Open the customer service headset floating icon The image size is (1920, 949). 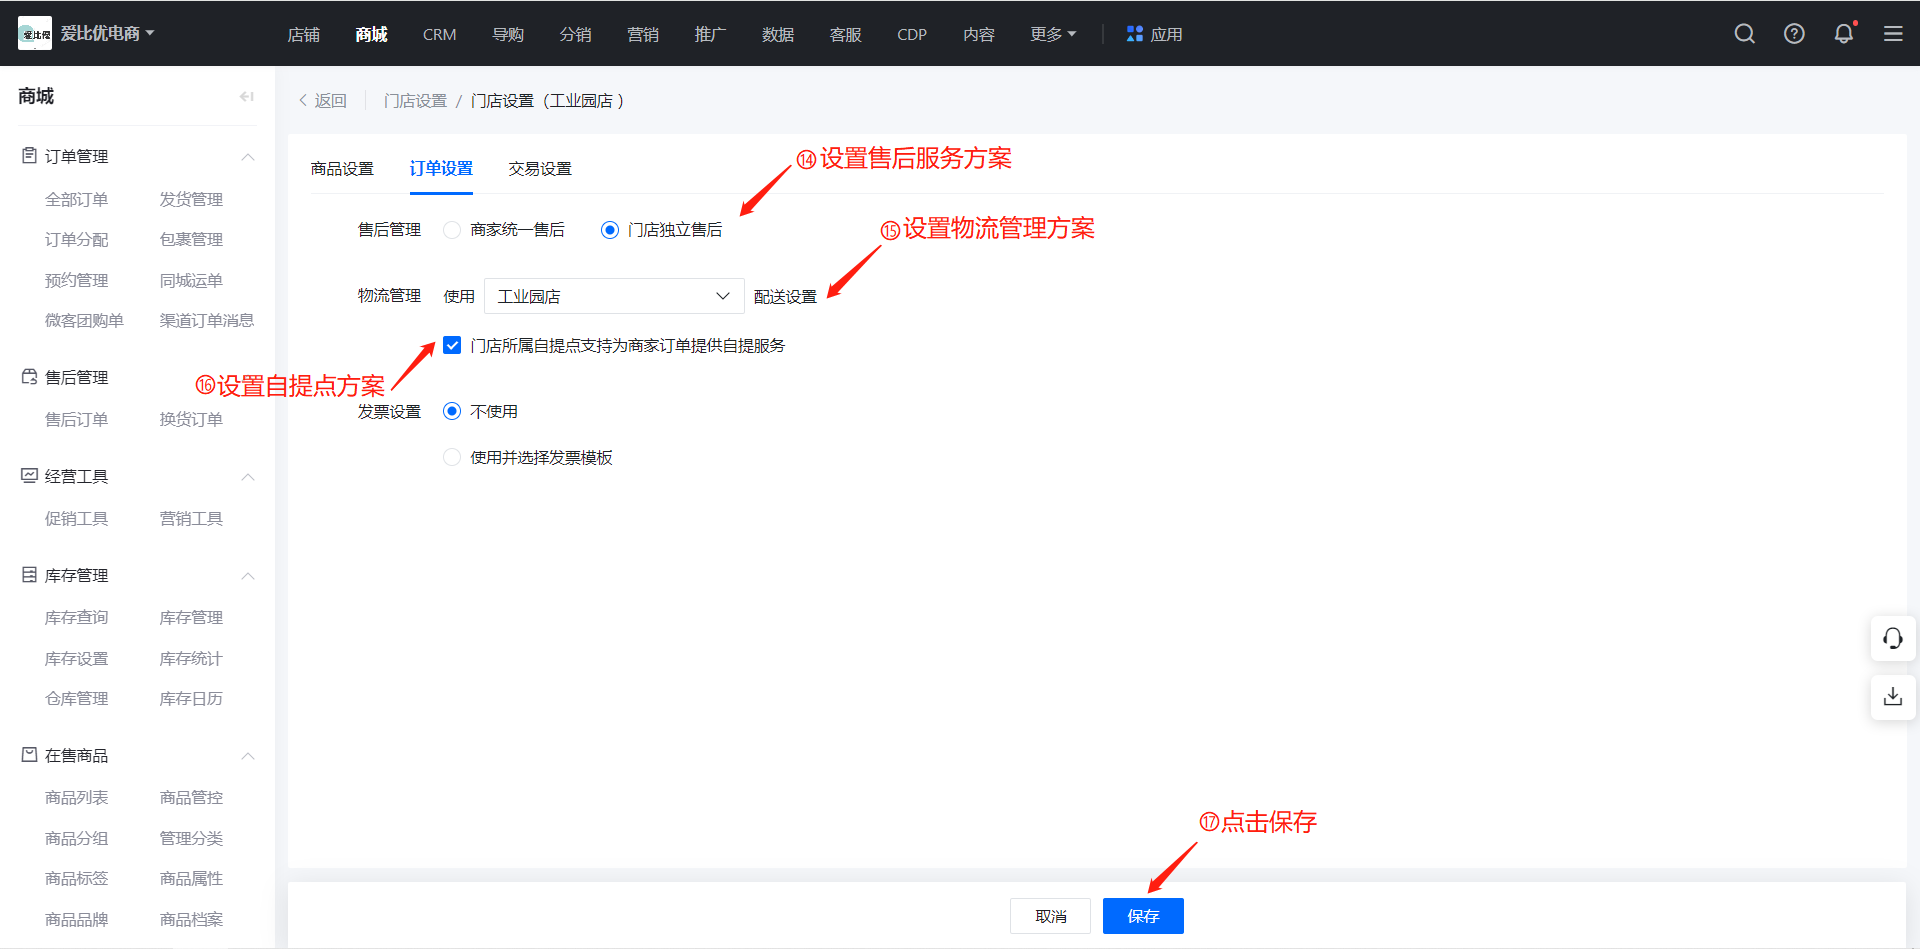[1893, 638]
